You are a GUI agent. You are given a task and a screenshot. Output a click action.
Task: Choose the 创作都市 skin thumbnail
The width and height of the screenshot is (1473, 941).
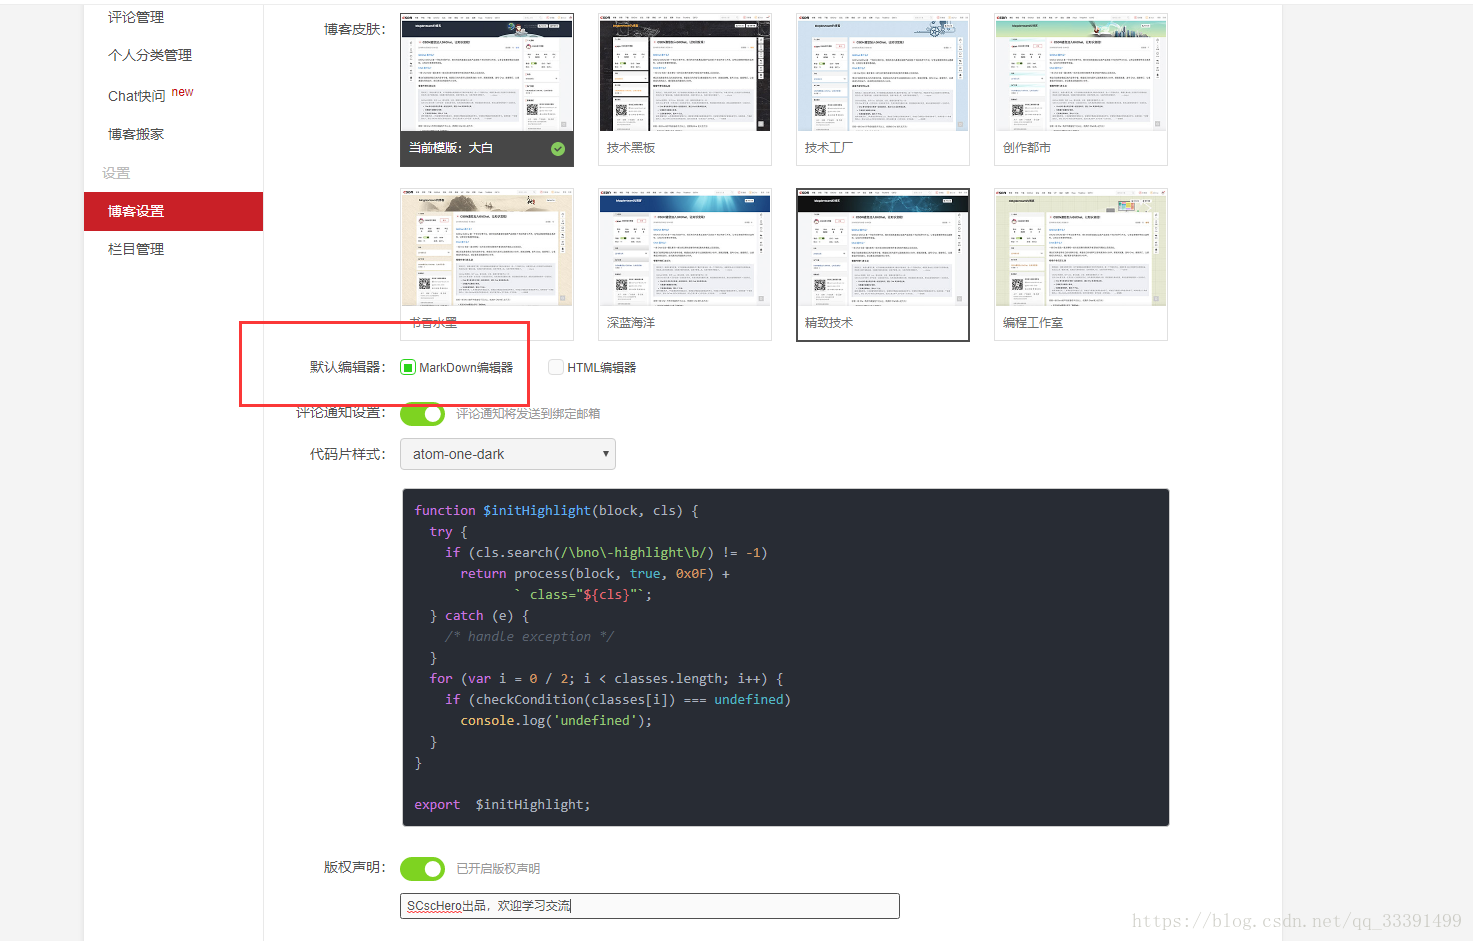[x=1081, y=89]
